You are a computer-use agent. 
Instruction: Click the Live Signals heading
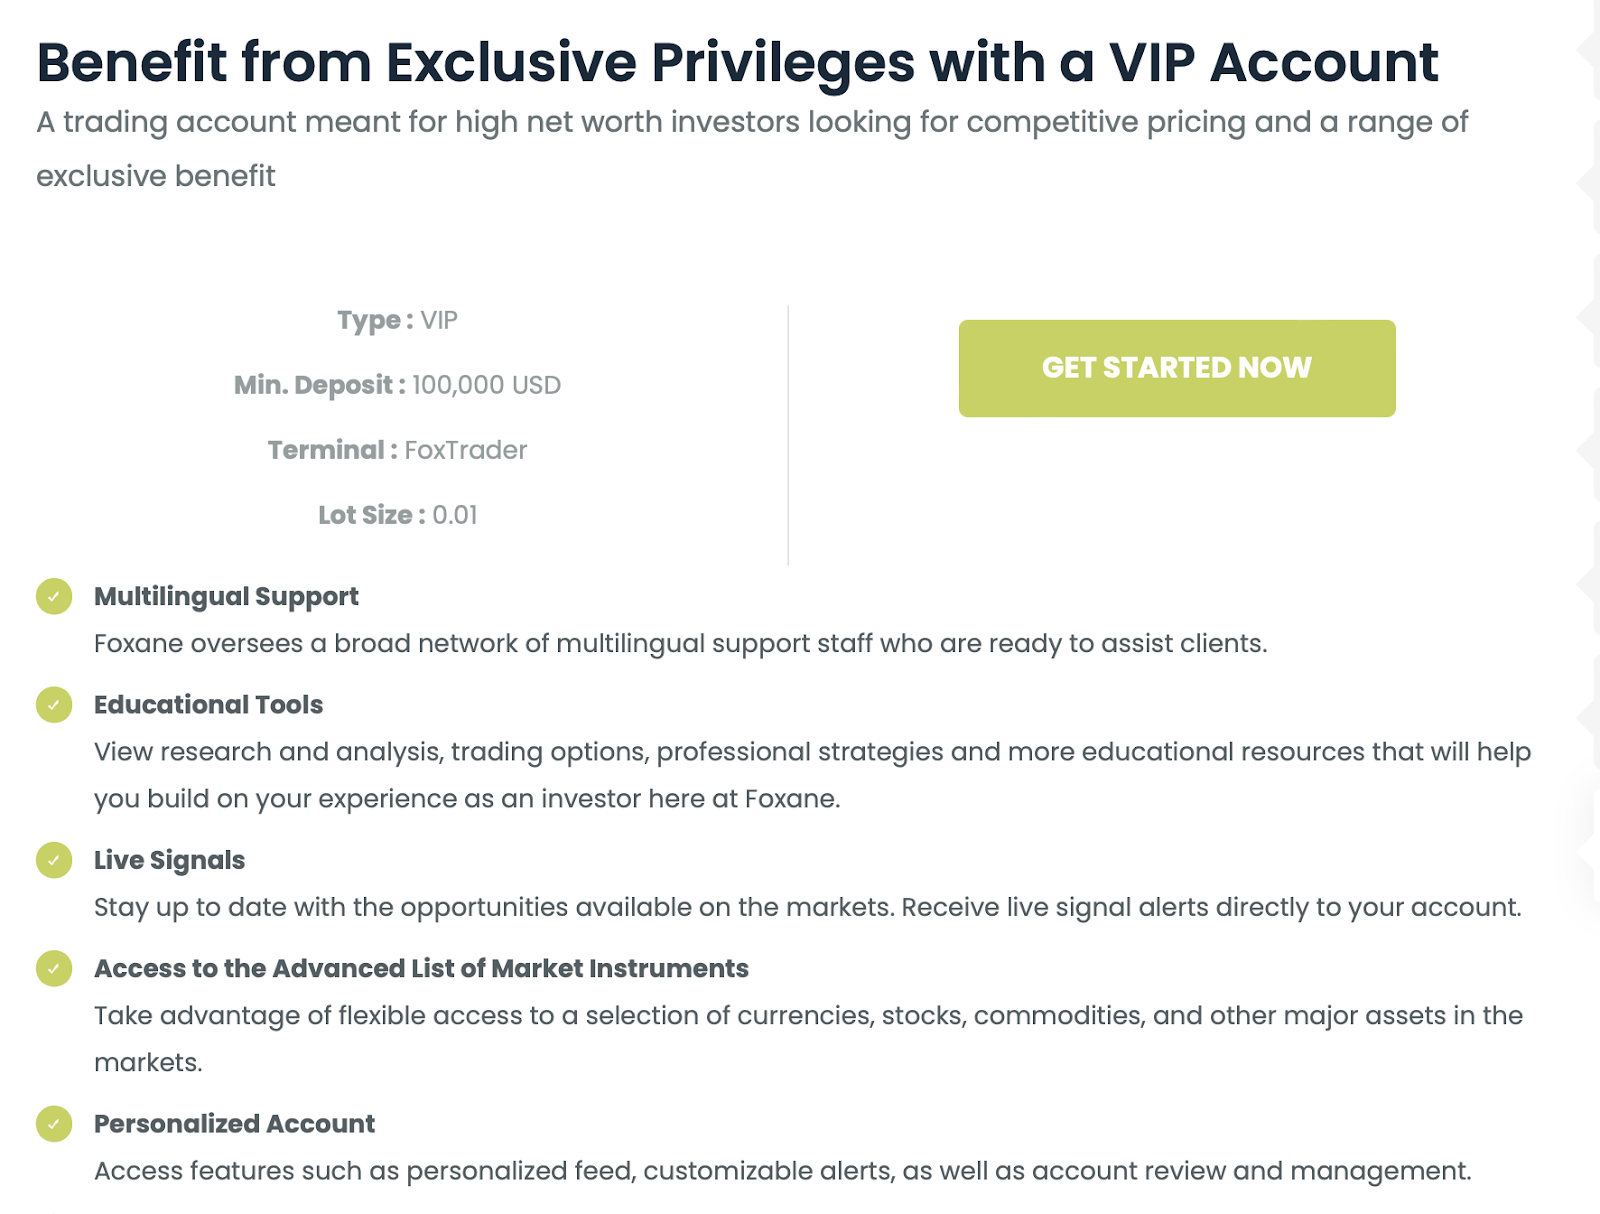tap(169, 860)
